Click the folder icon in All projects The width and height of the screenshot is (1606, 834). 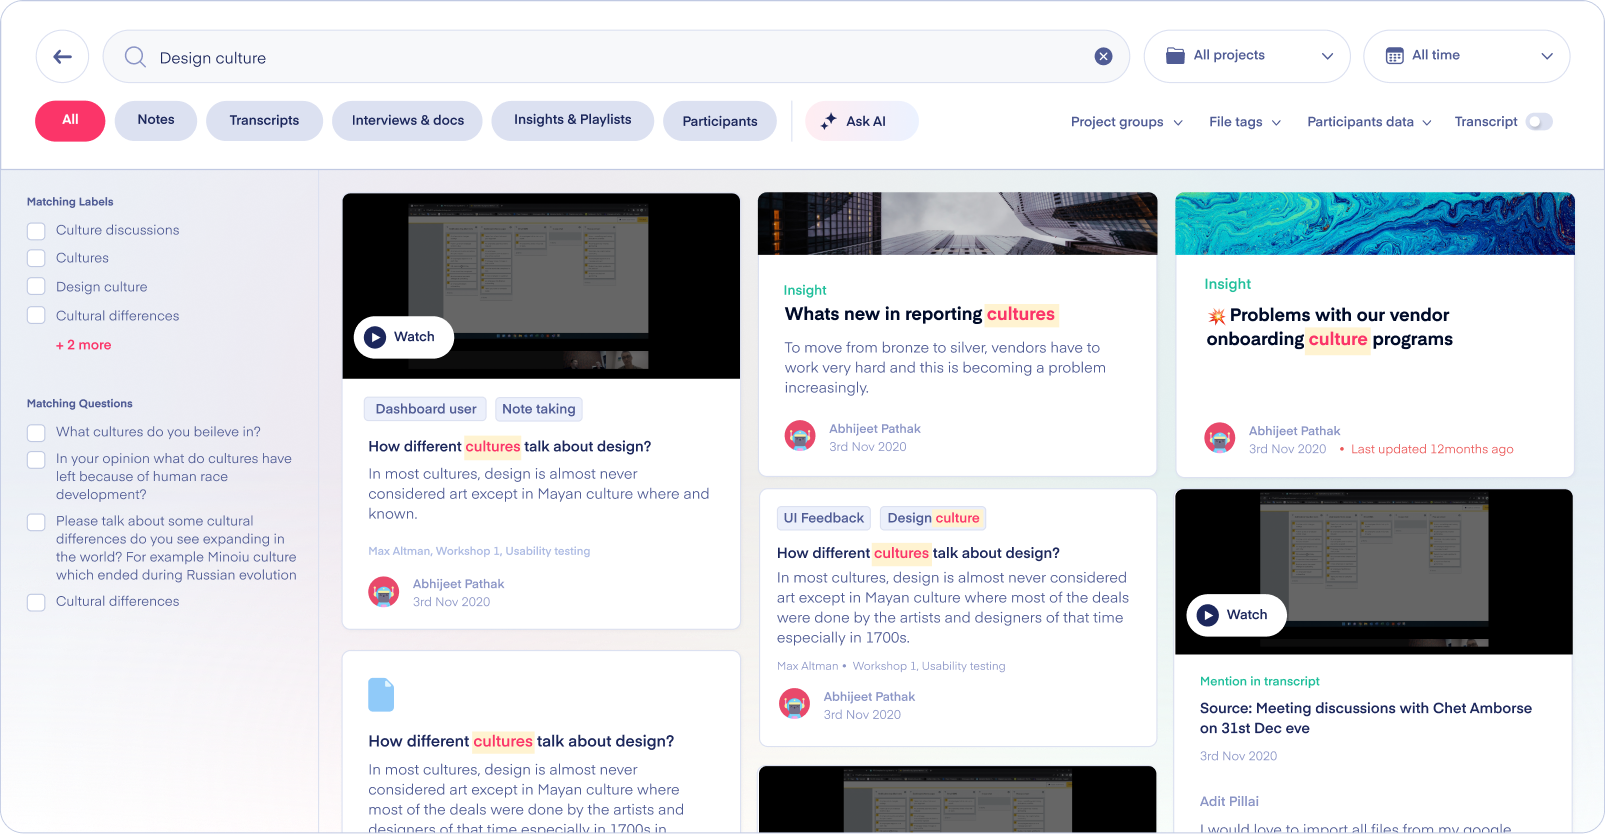(1175, 56)
